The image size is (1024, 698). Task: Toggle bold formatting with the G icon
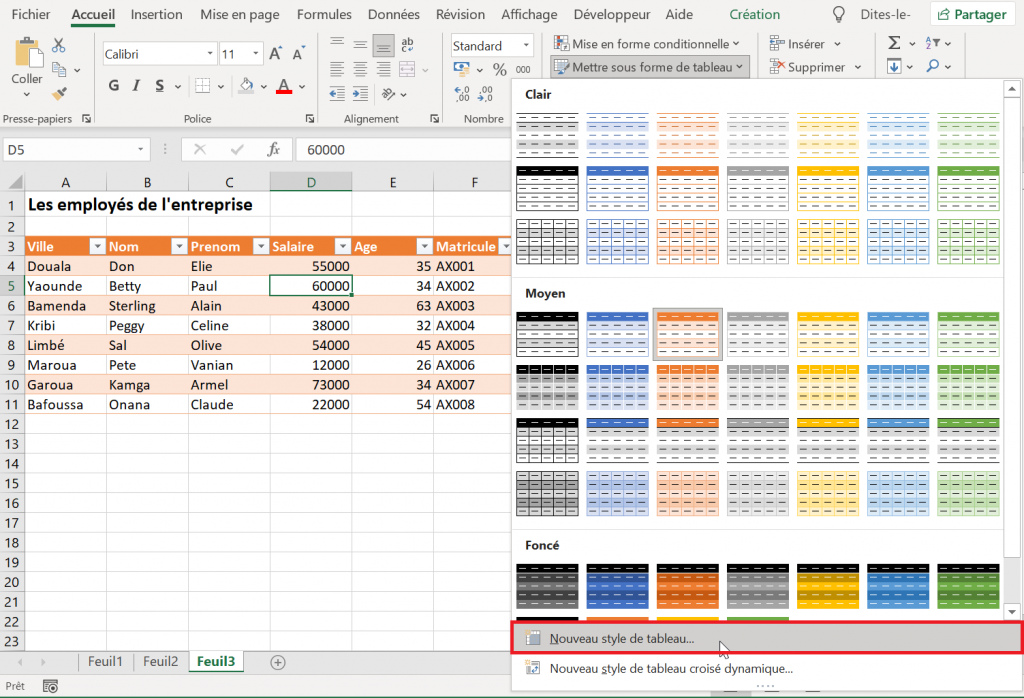click(113, 87)
